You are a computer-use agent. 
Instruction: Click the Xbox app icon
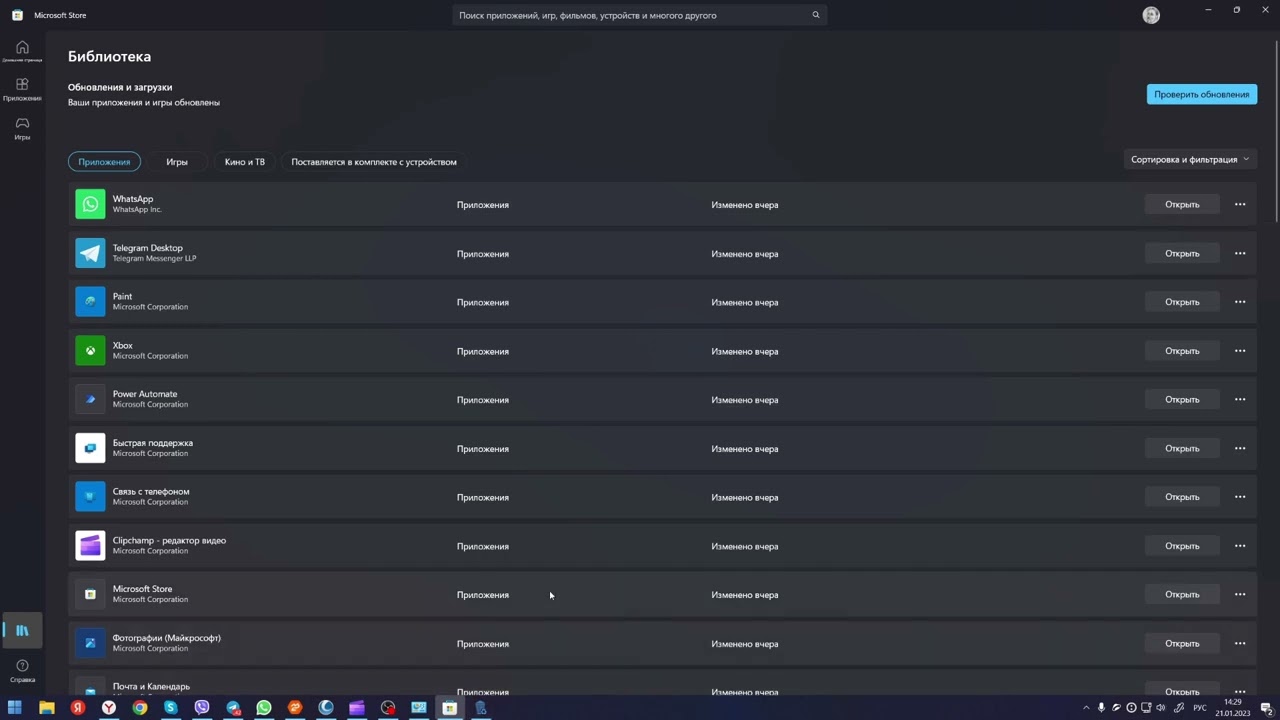coord(90,350)
